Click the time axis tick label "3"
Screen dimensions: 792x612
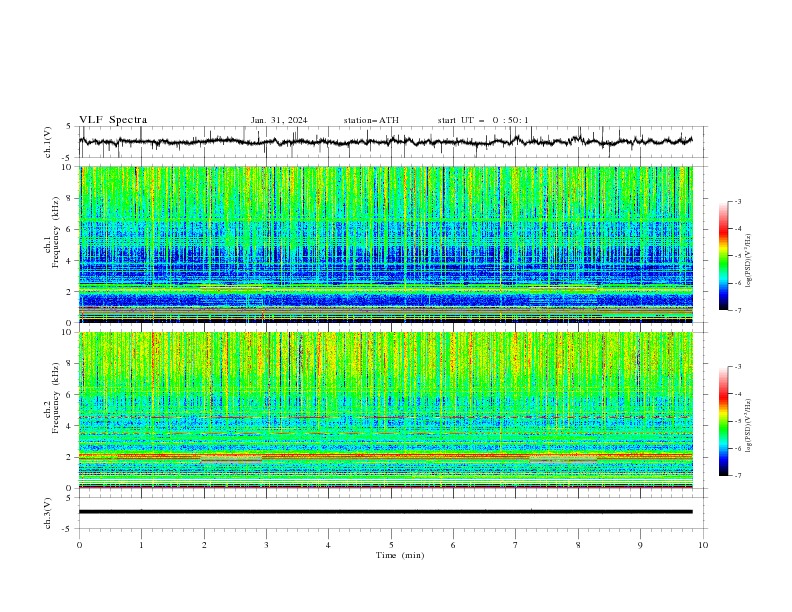[x=266, y=545]
